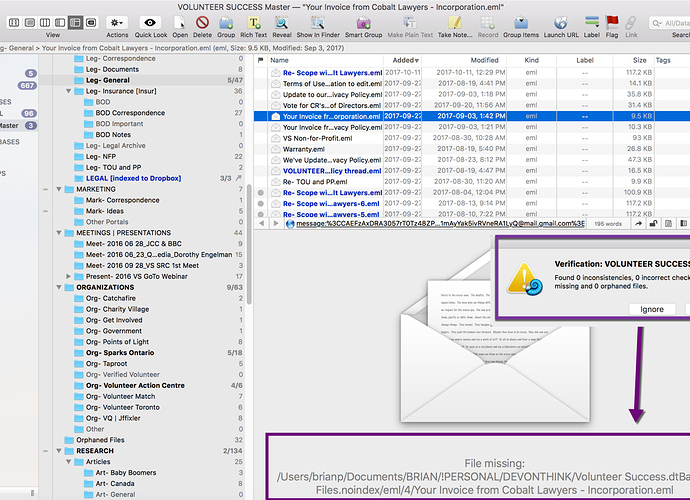Sort list by Kind column
Screen dimensions: 690x500
532,60
